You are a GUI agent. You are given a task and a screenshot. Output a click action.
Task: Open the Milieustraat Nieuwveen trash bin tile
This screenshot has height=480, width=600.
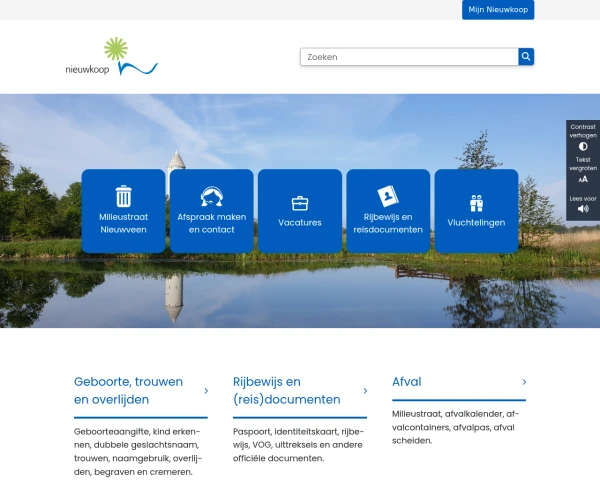[x=123, y=211]
